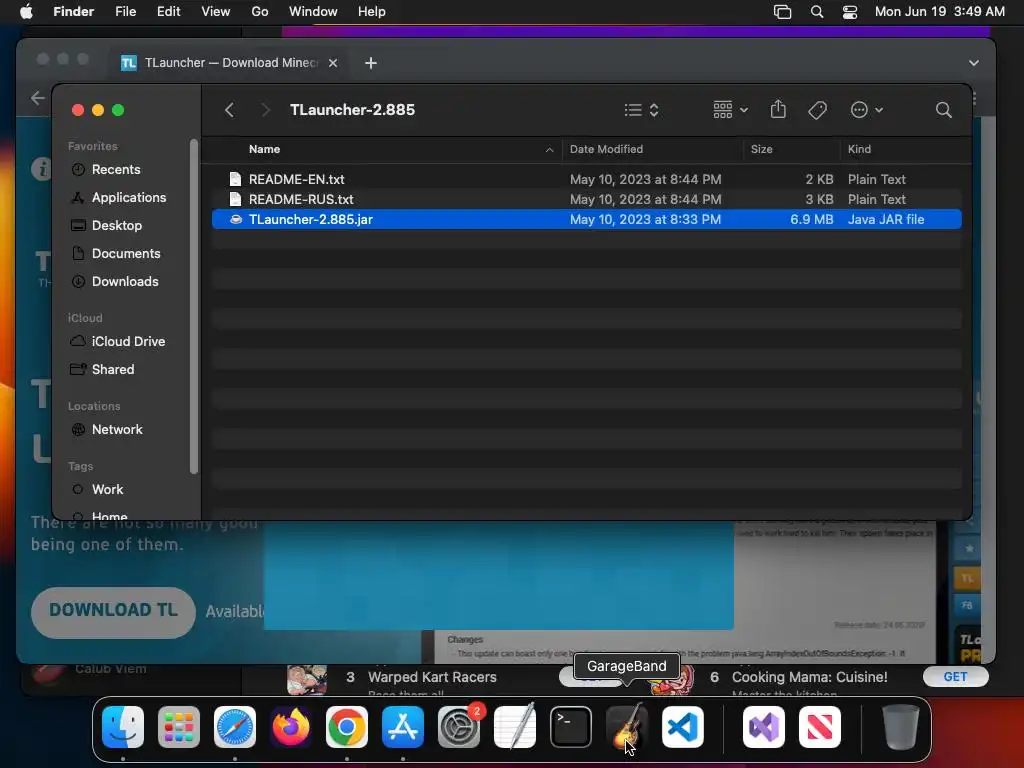1024x768 pixels.
Task: Expand browser tab list chevron
Action: (974, 63)
